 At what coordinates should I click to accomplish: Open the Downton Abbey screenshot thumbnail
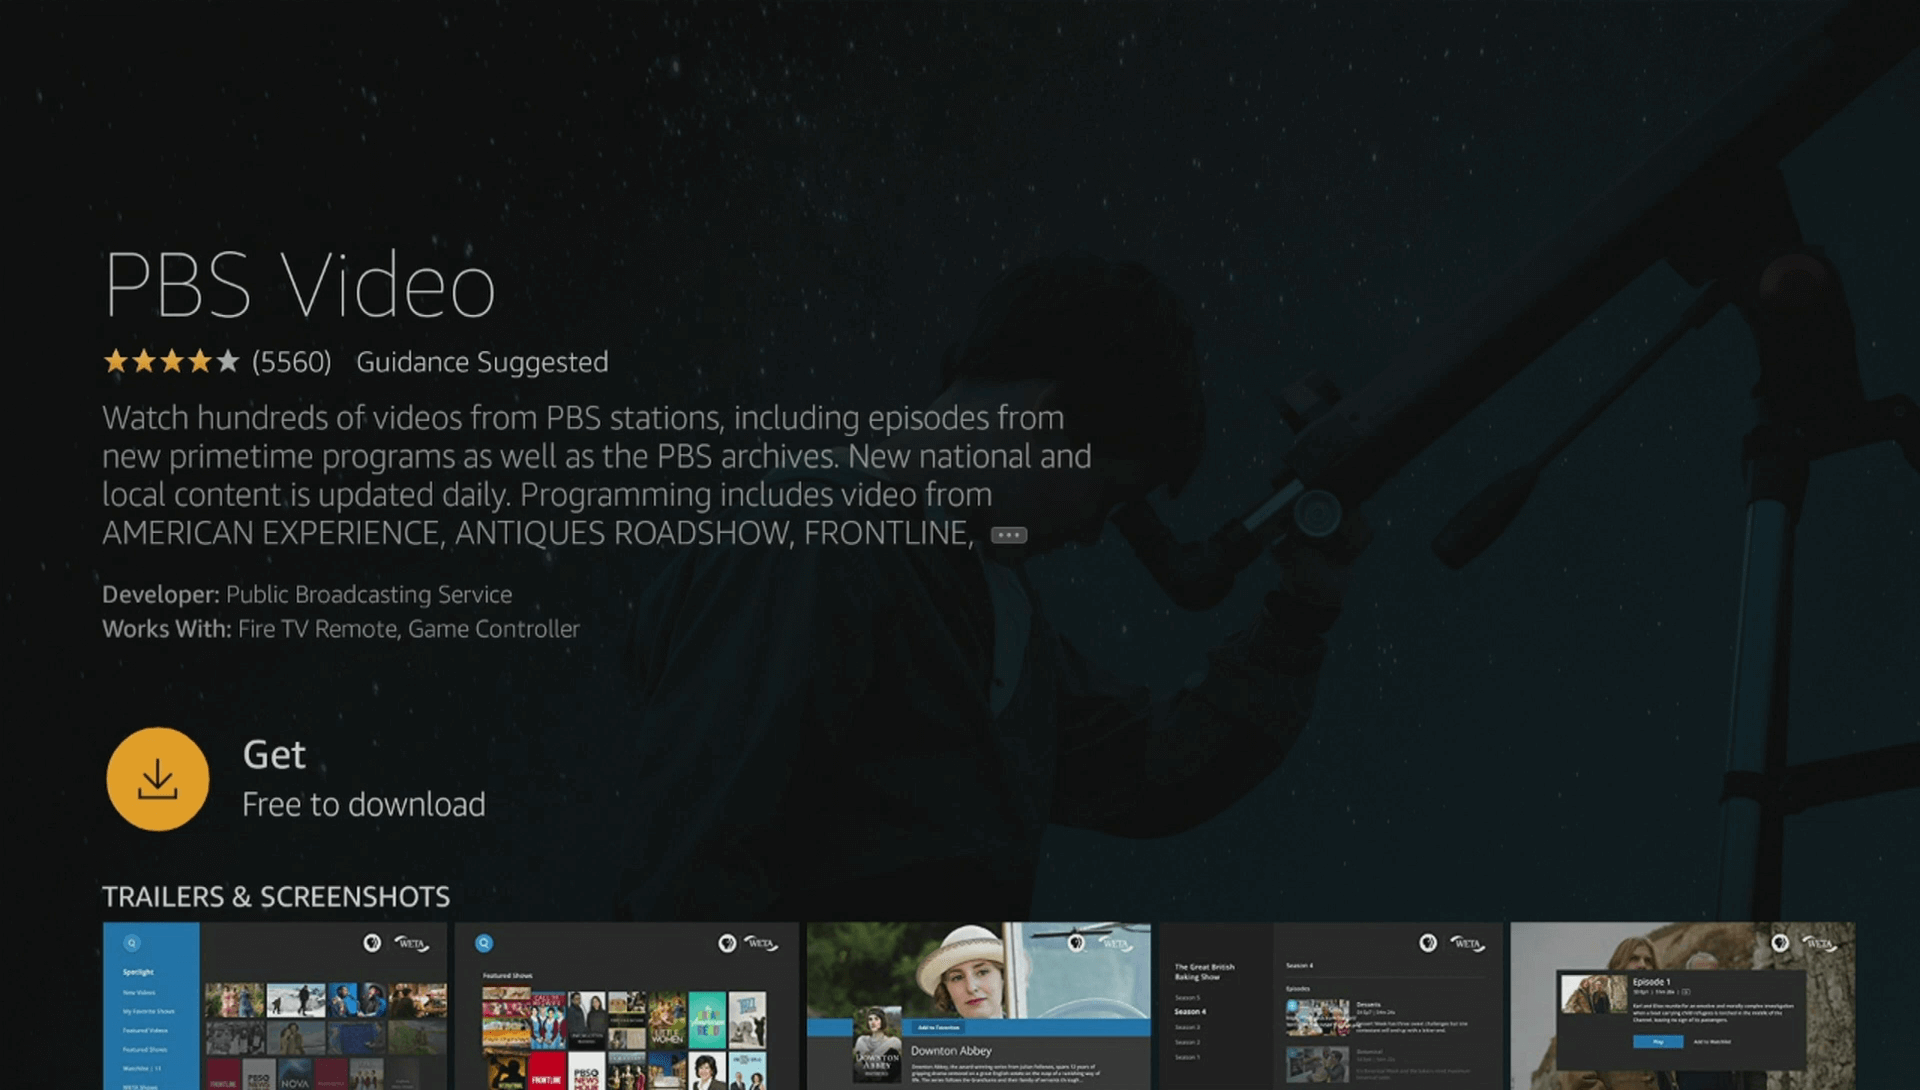point(979,1006)
